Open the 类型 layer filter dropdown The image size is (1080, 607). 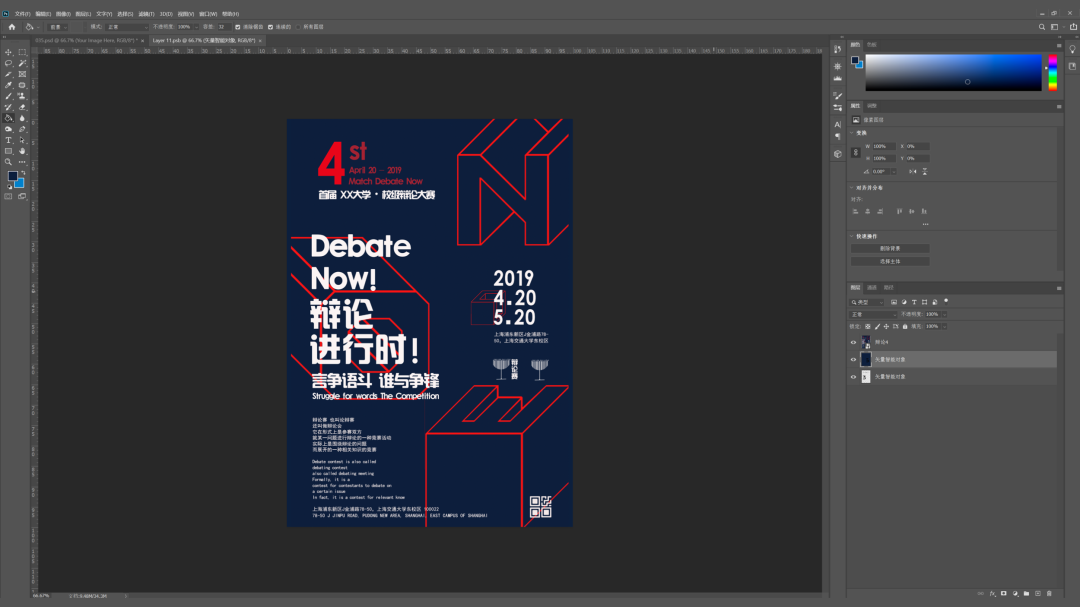pos(867,301)
